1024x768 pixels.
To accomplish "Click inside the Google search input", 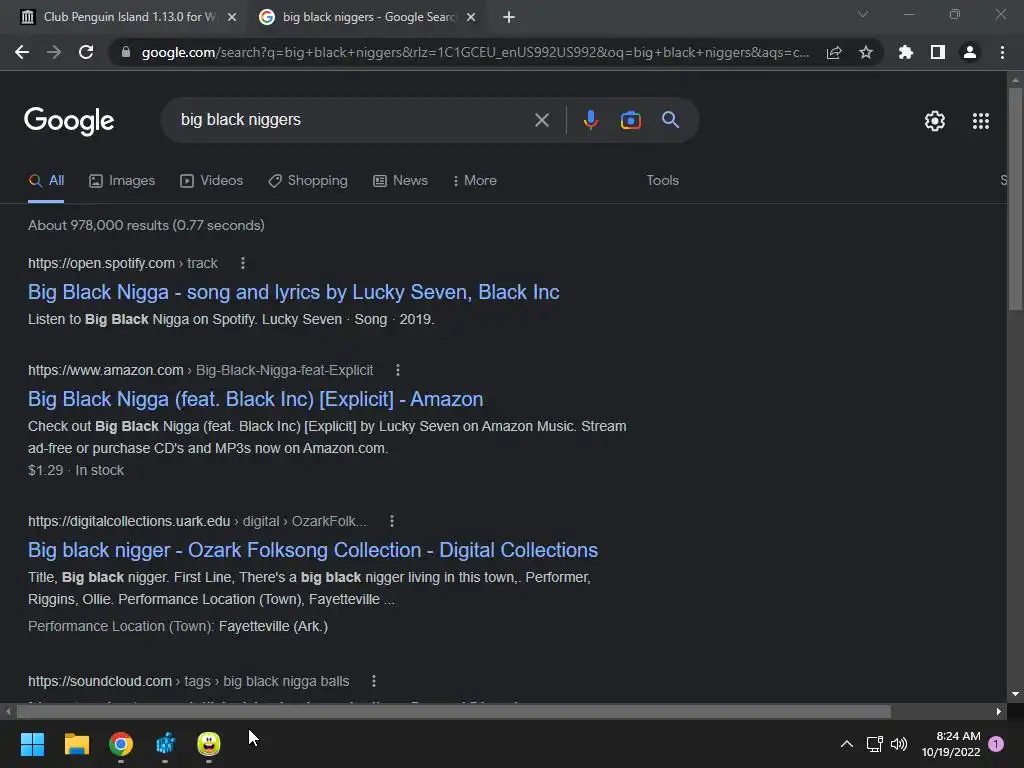I will pyautogui.click(x=353, y=120).
